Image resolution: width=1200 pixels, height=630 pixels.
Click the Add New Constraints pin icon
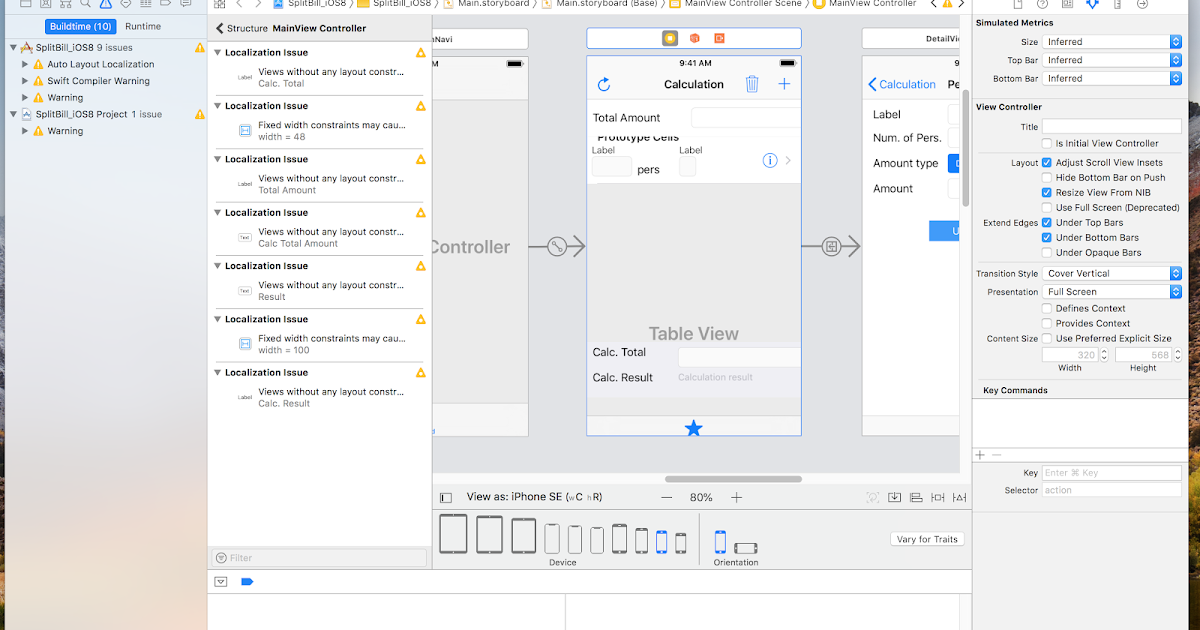(x=938, y=497)
